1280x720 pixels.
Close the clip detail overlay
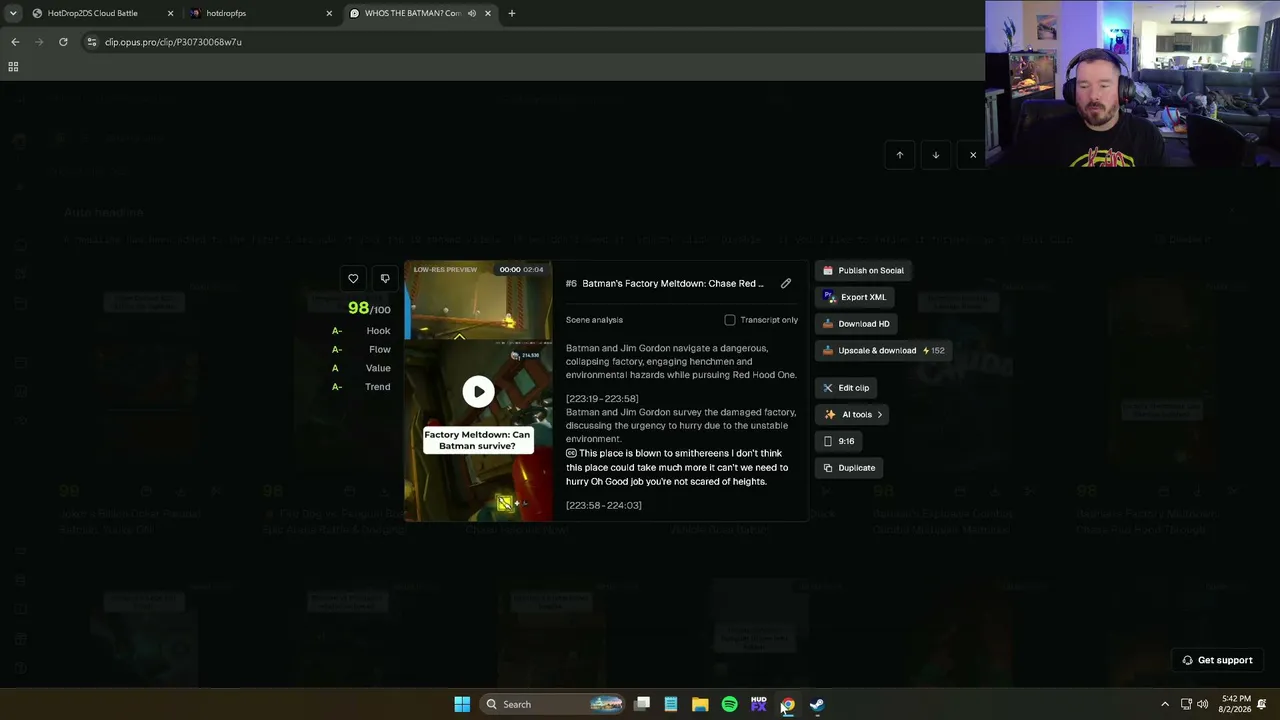[x=973, y=155]
